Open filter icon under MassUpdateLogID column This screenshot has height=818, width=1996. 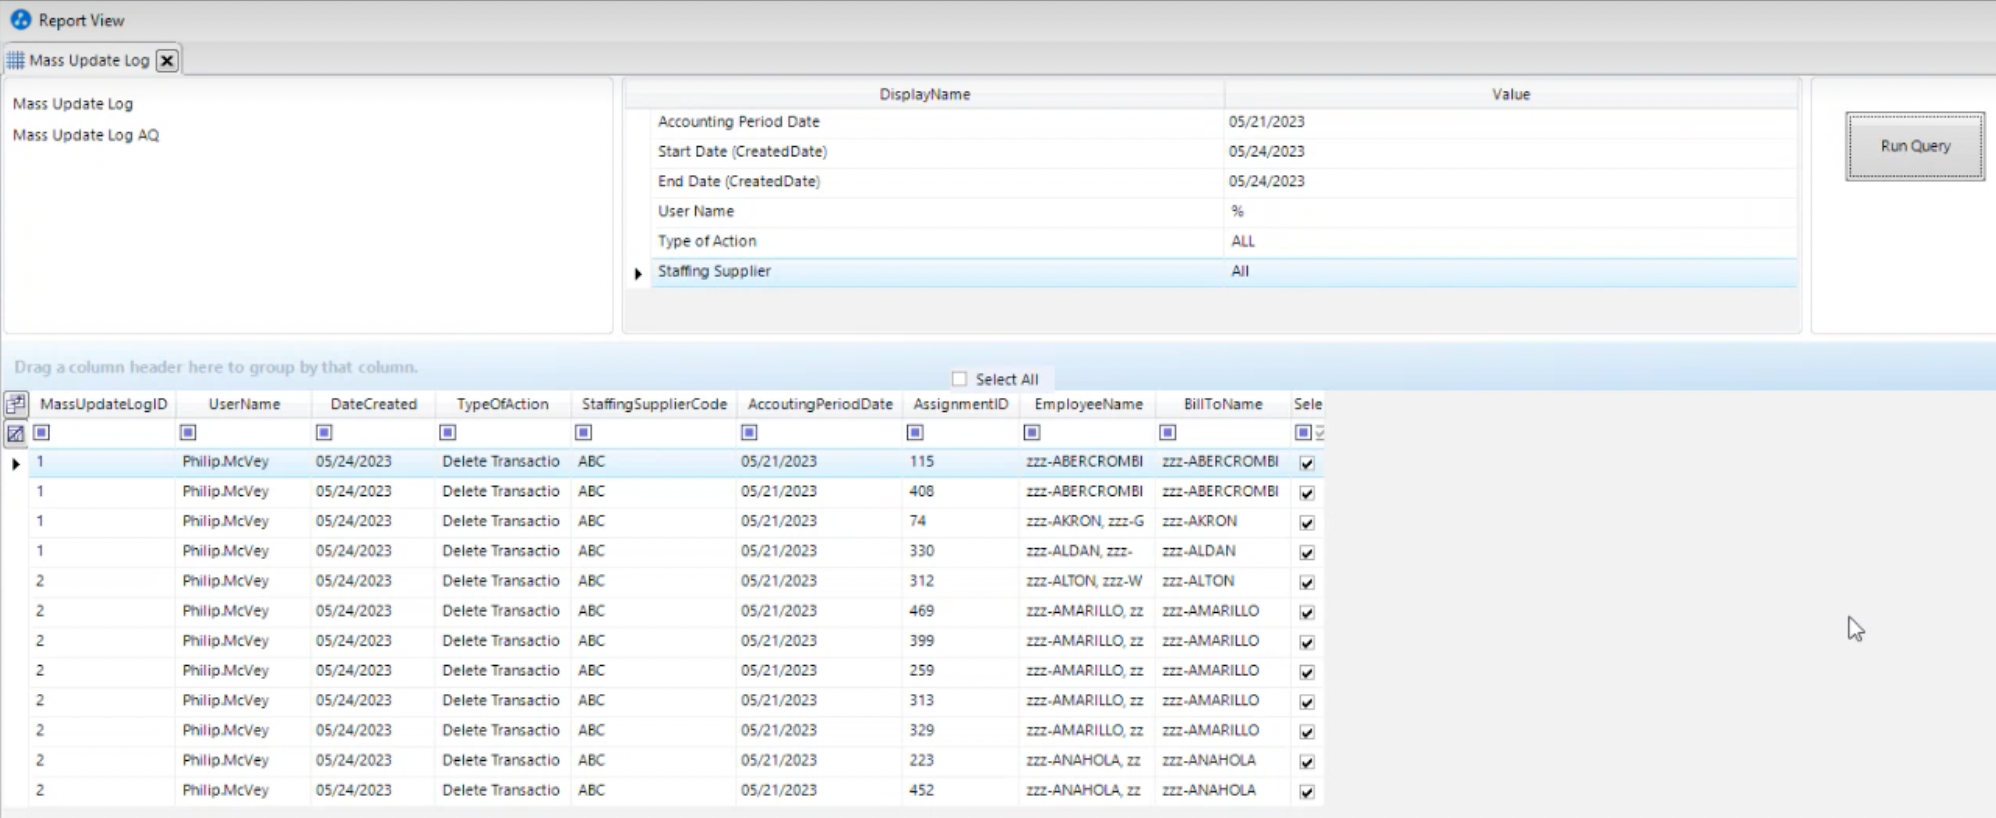41,432
